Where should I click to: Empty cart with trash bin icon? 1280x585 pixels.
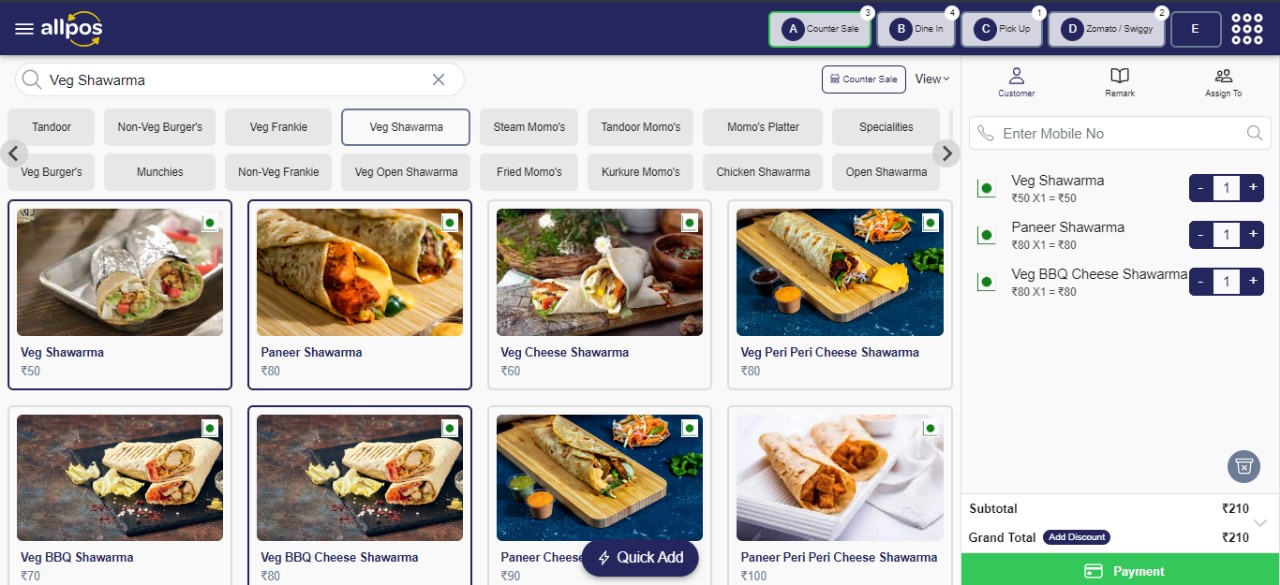point(1243,466)
